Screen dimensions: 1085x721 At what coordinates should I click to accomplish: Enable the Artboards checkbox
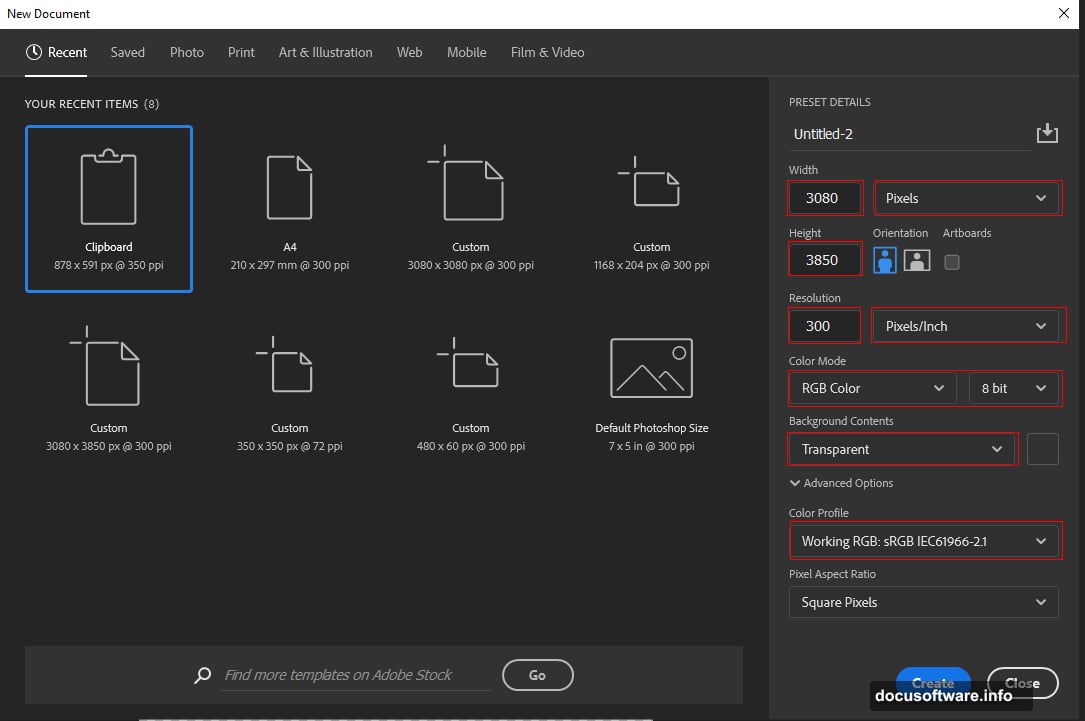952,262
